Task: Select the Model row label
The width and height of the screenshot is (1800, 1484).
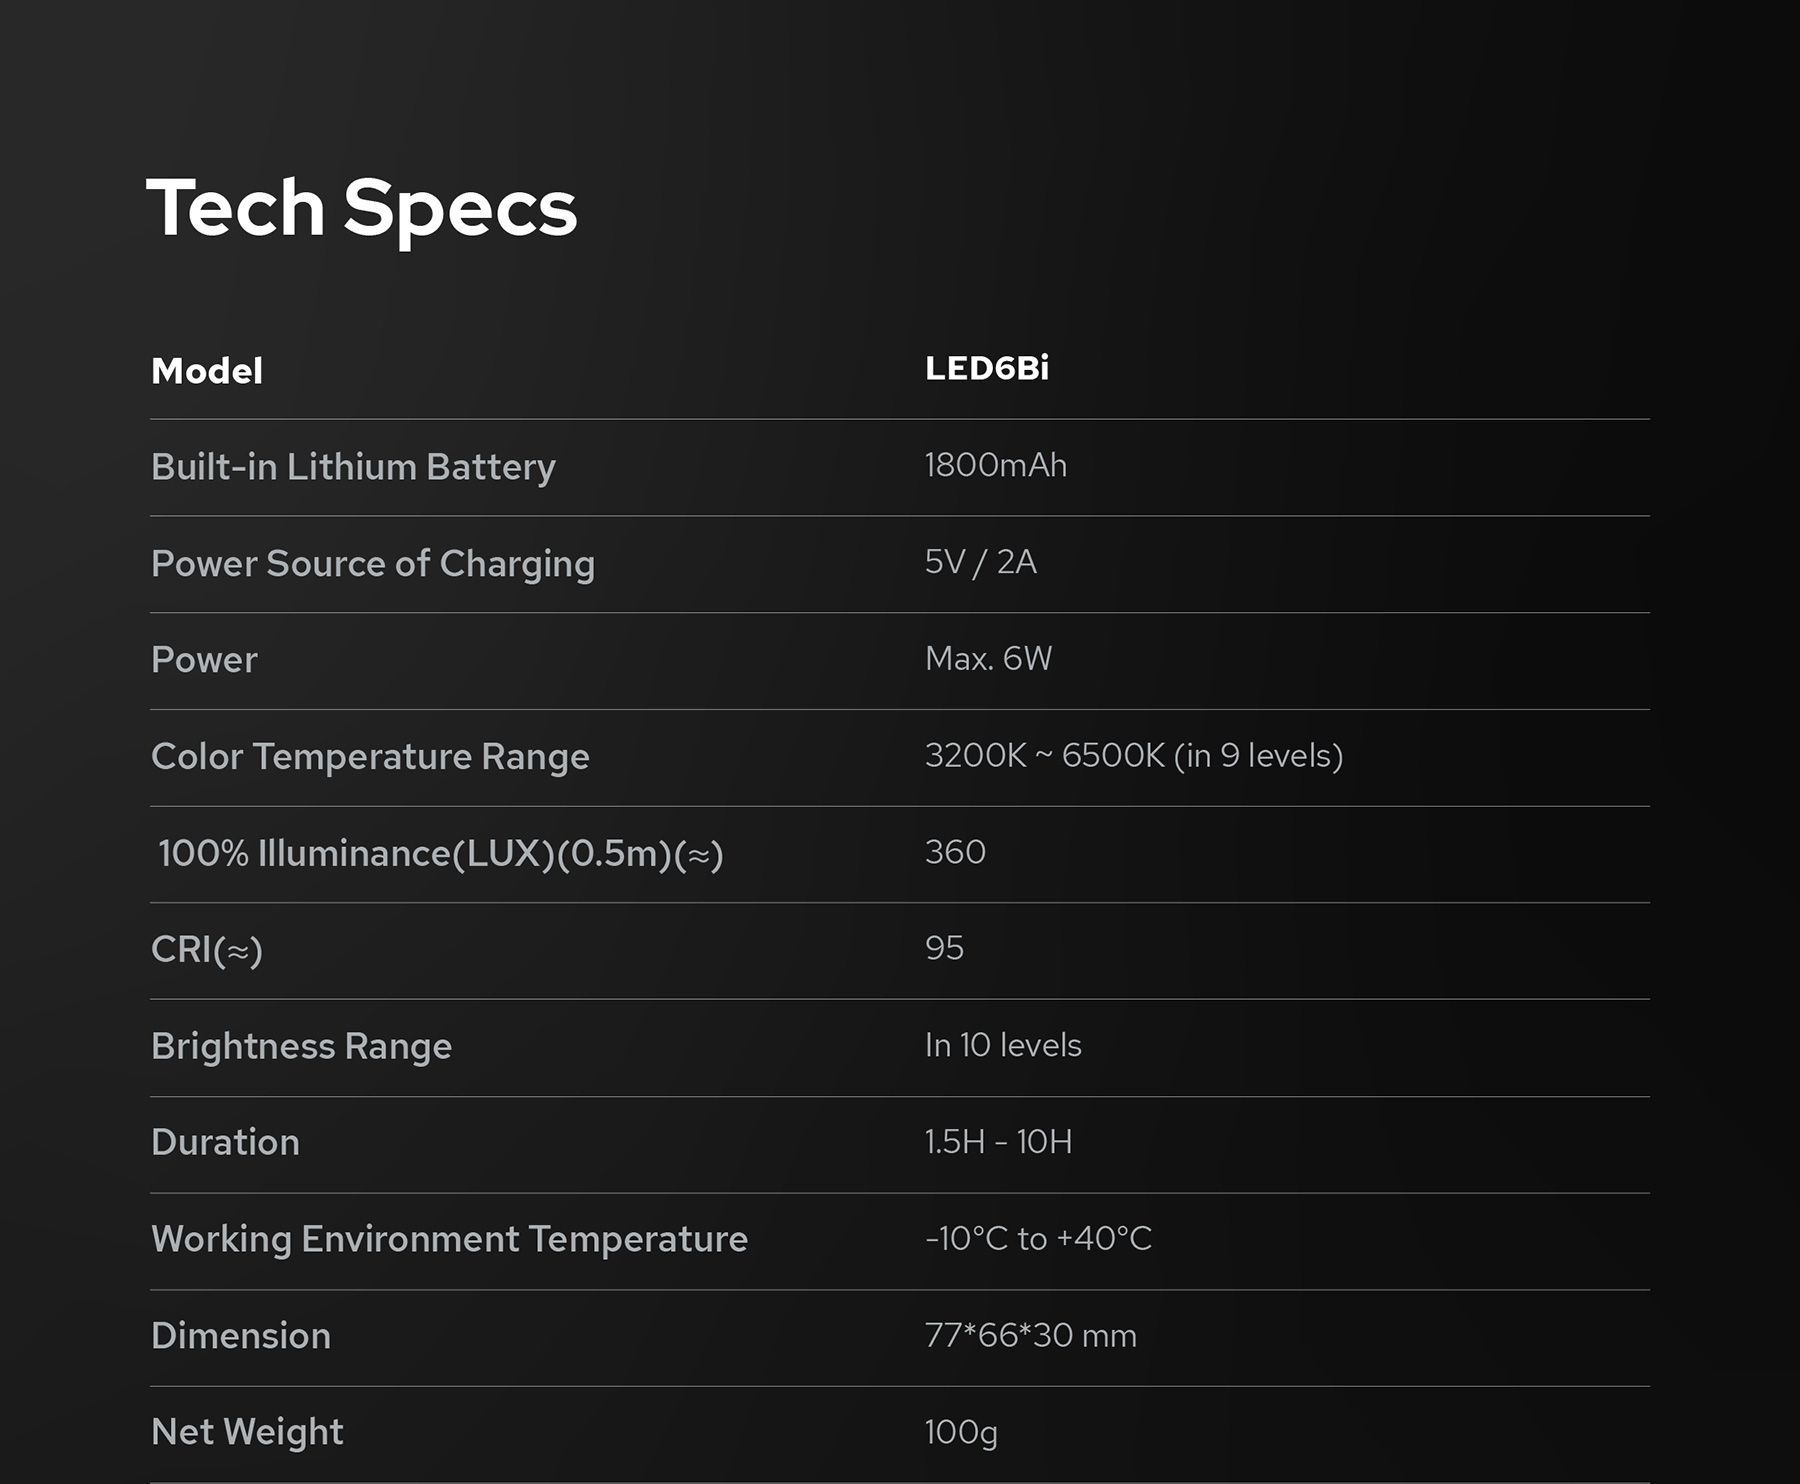Action: [x=207, y=371]
